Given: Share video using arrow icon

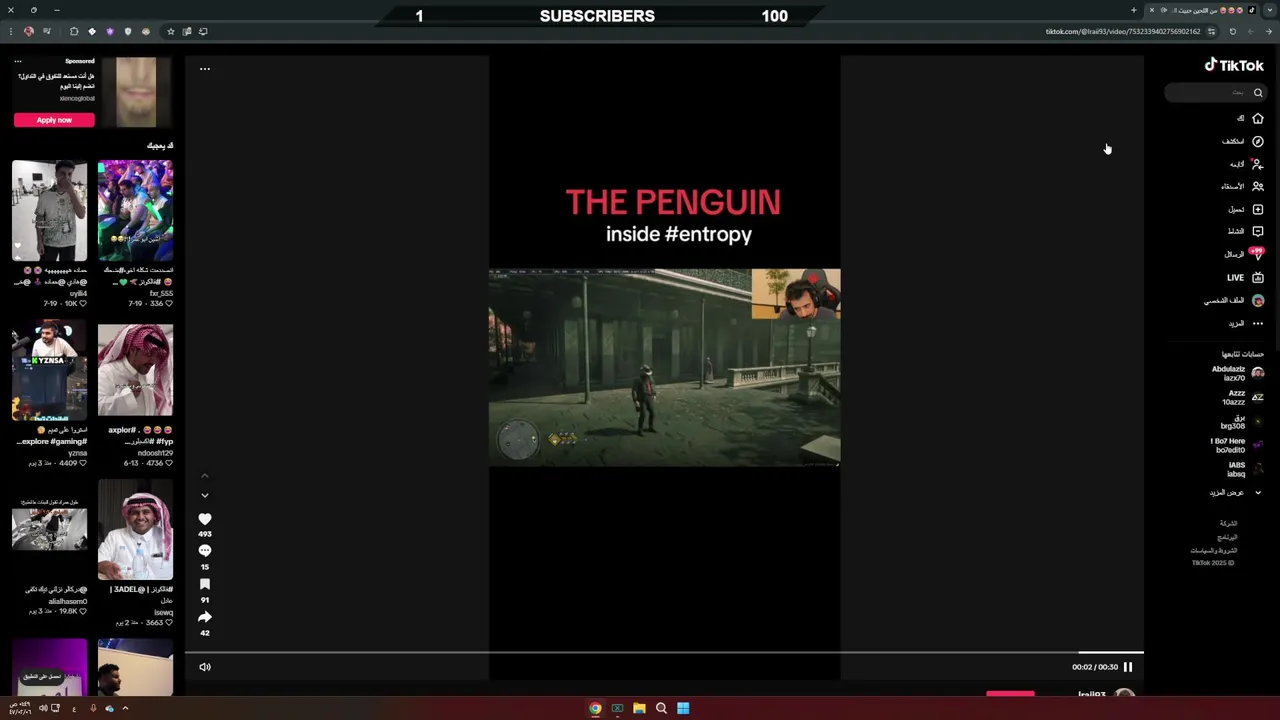Looking at the screenshot, I should click(x=205, y=617).
